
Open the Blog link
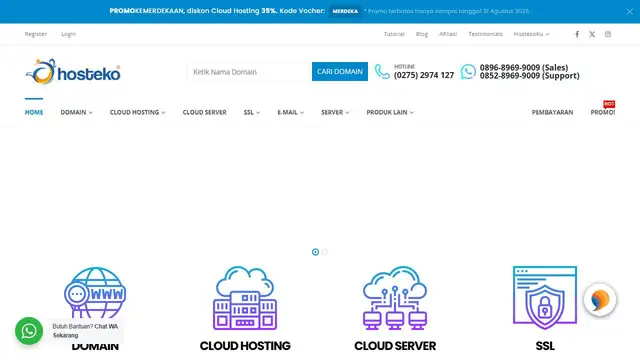[422, 34]
